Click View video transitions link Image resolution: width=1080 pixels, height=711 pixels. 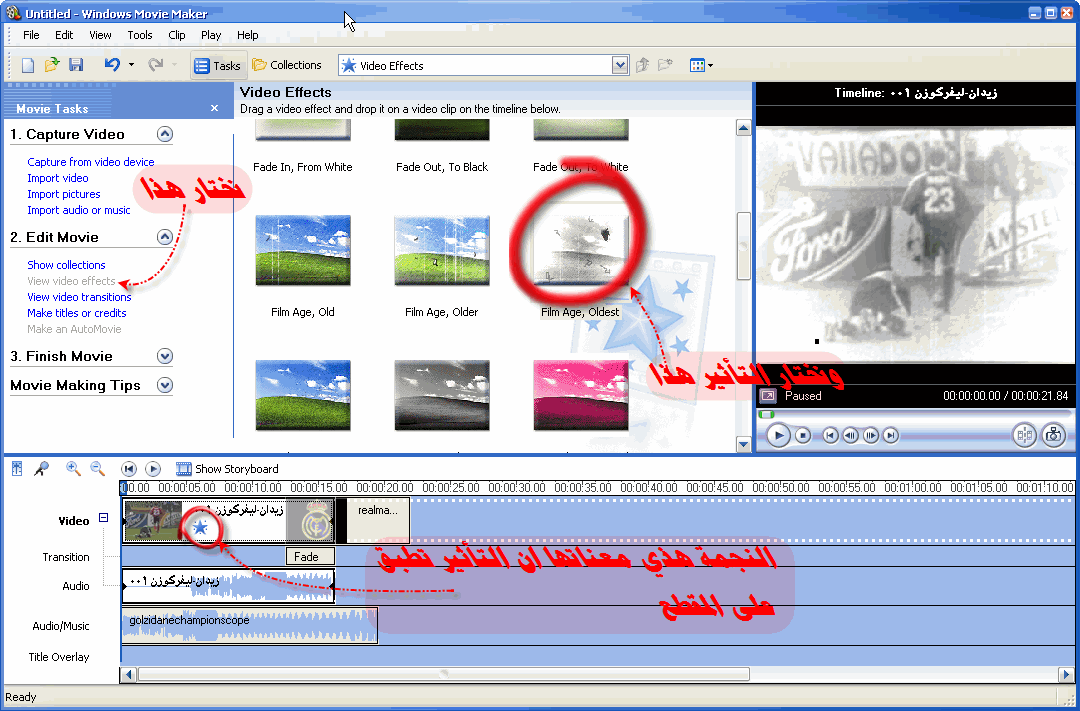(x=79, y=297)
